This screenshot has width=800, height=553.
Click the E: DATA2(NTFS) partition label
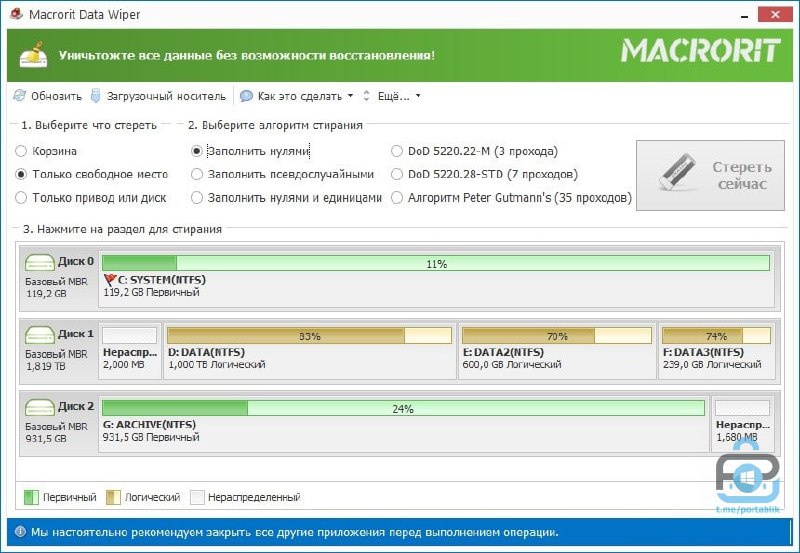pyautogui.click(x=503, y=352)
